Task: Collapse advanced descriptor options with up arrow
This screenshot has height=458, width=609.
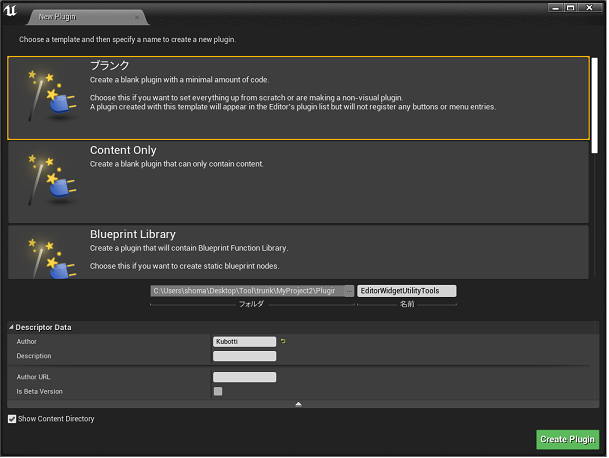Action: tap(299, 405)
